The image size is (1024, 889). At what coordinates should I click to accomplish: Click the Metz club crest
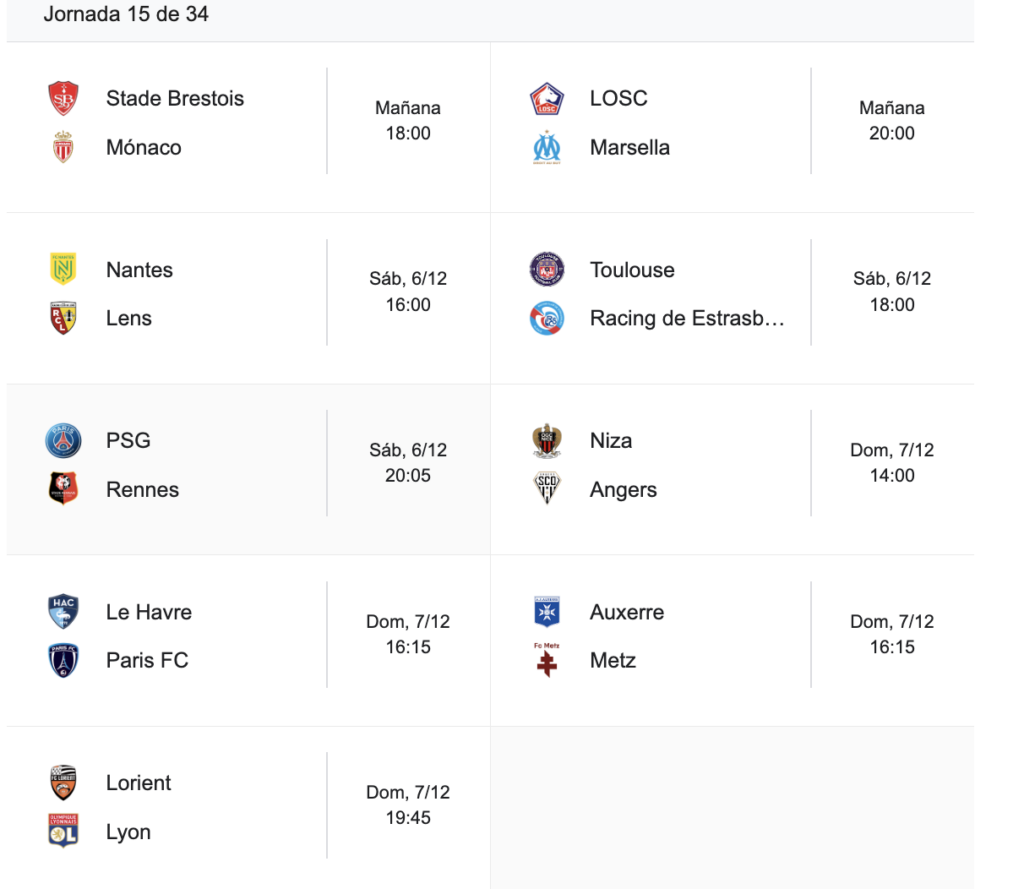[x=546, y=660]
